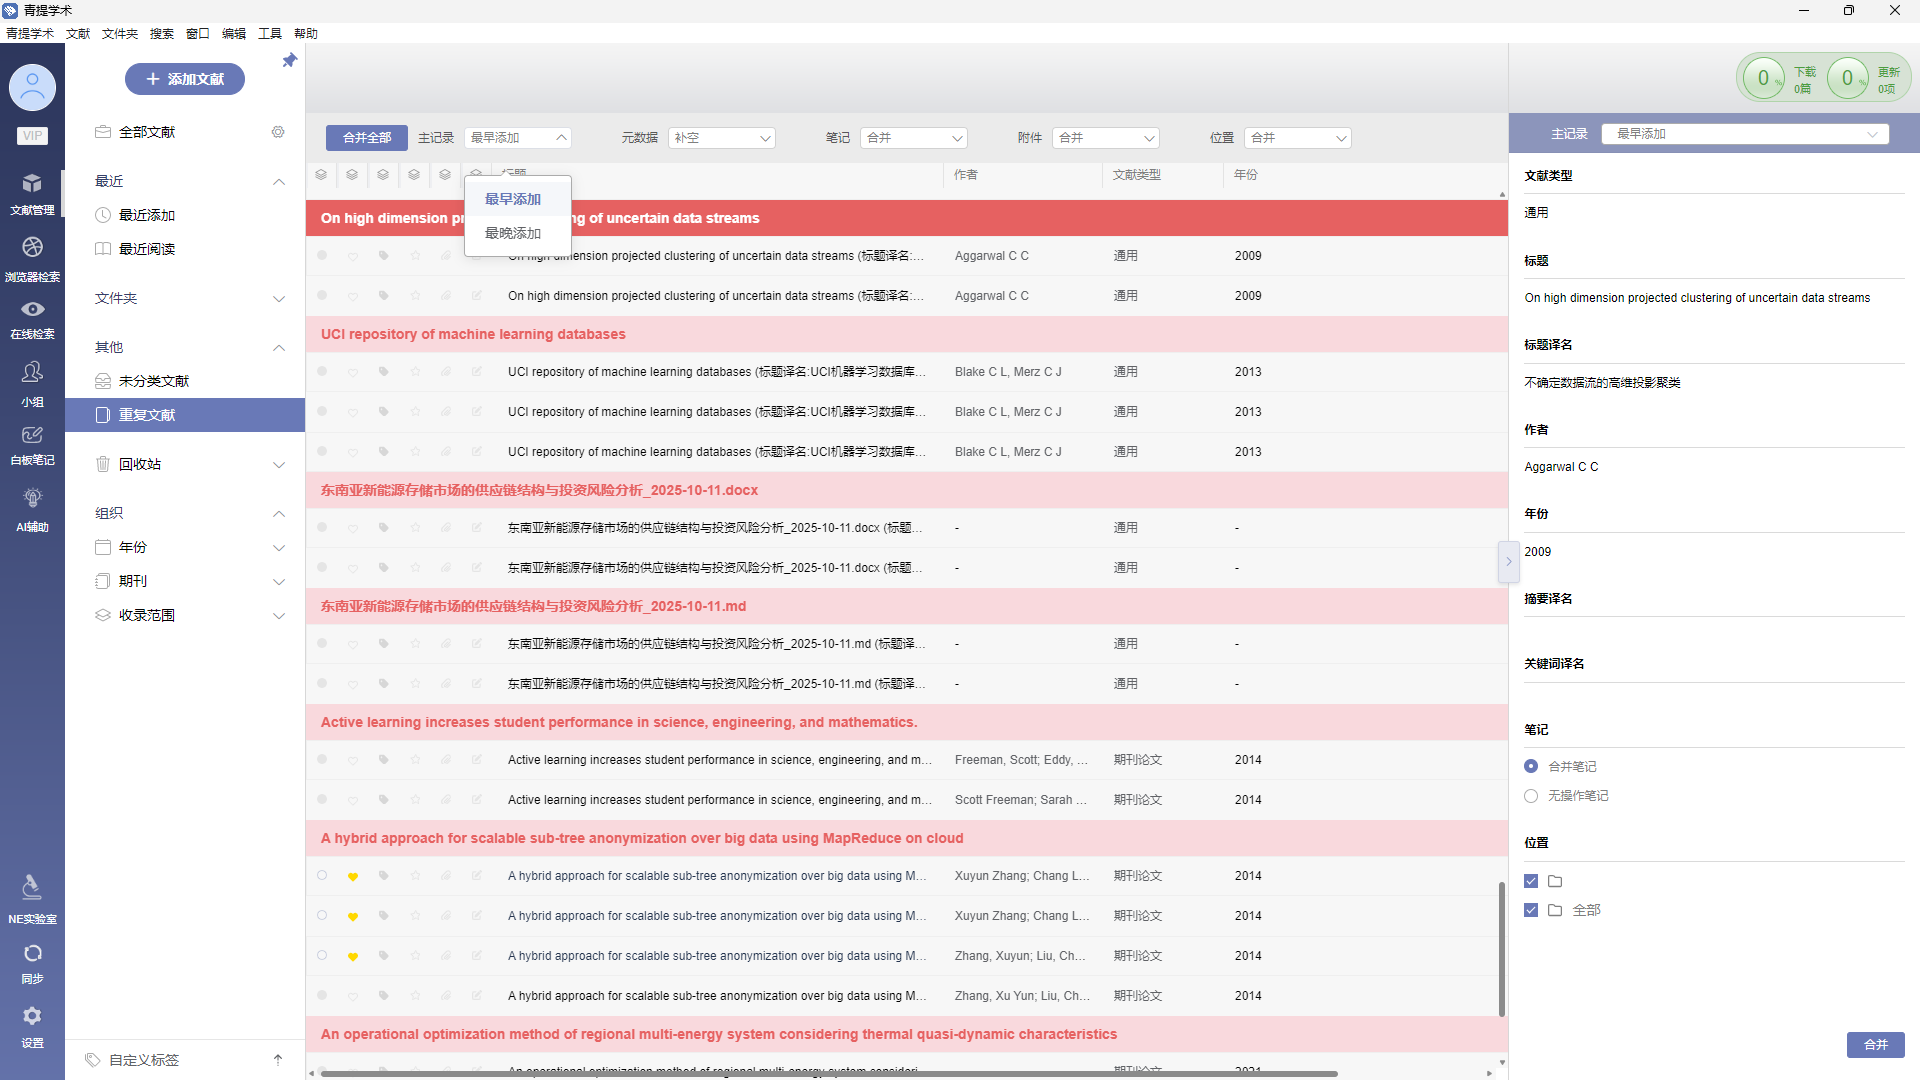The height and width of the screenshot is (1080, 1920).
Task: Open the 附件 合并 dropdown
Action: [x=1105, y=138]
